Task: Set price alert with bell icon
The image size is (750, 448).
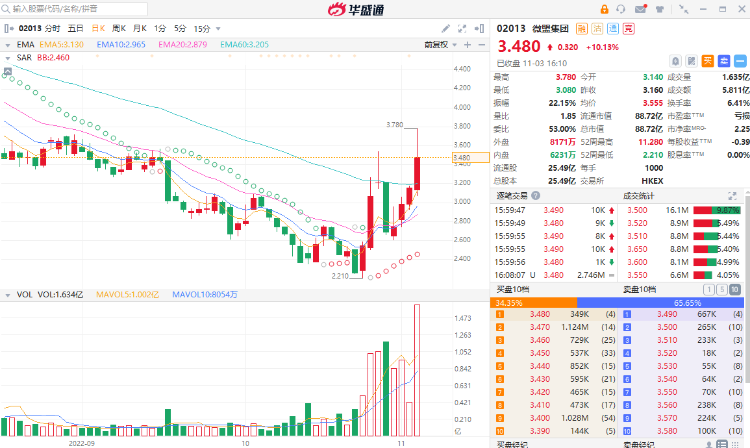Action: tap(675, 61)
